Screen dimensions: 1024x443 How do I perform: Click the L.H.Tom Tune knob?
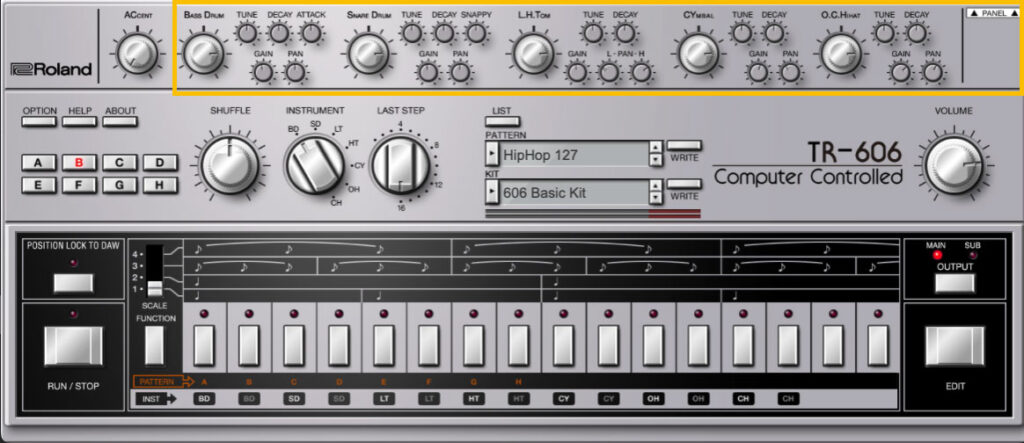click(x=592, y=33)
